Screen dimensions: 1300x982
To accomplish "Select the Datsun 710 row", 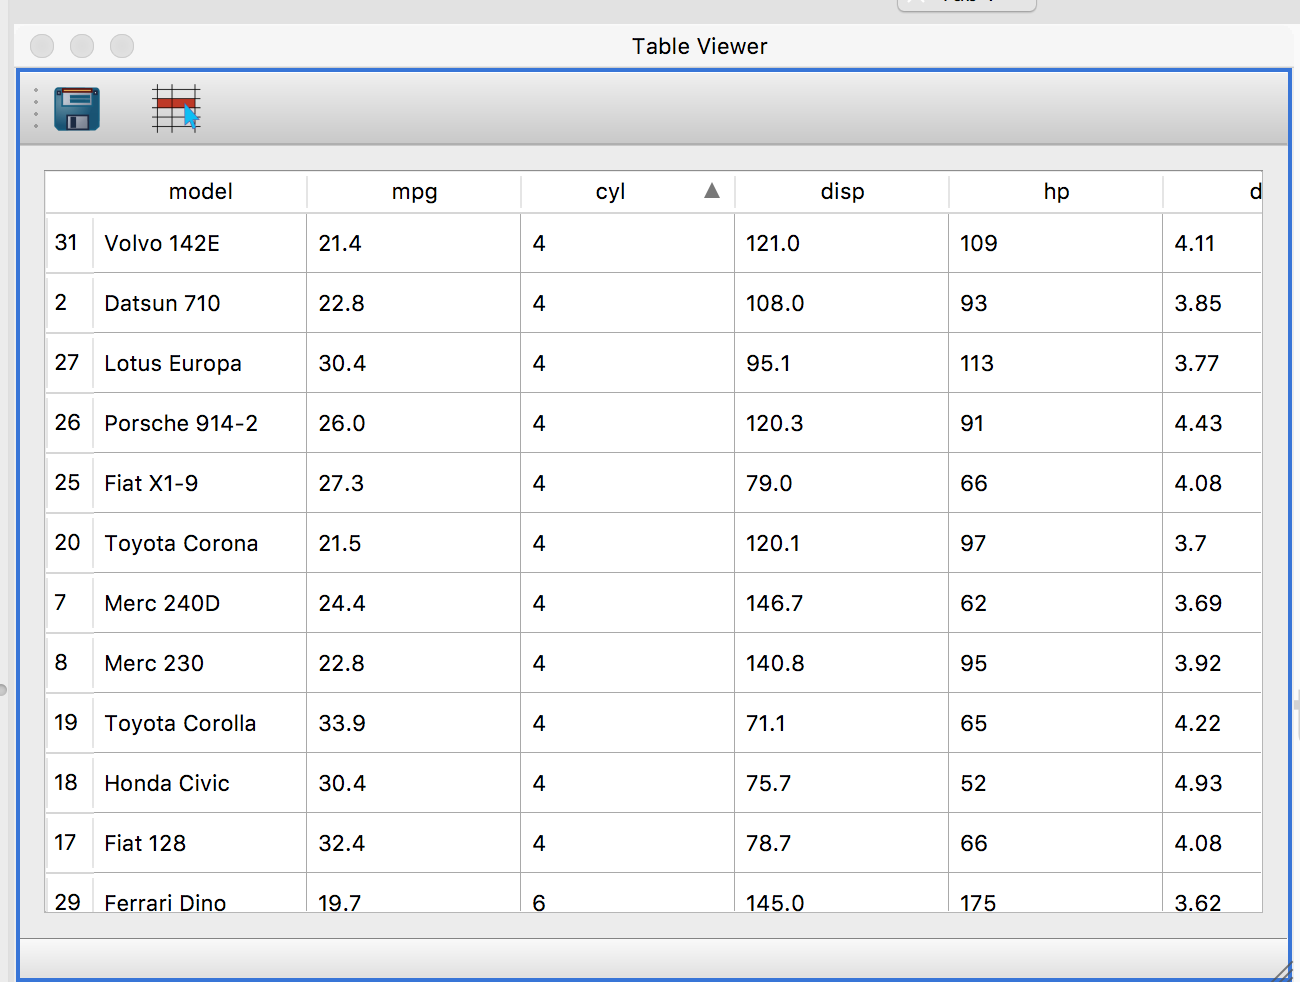I will [x=162, y=303].
